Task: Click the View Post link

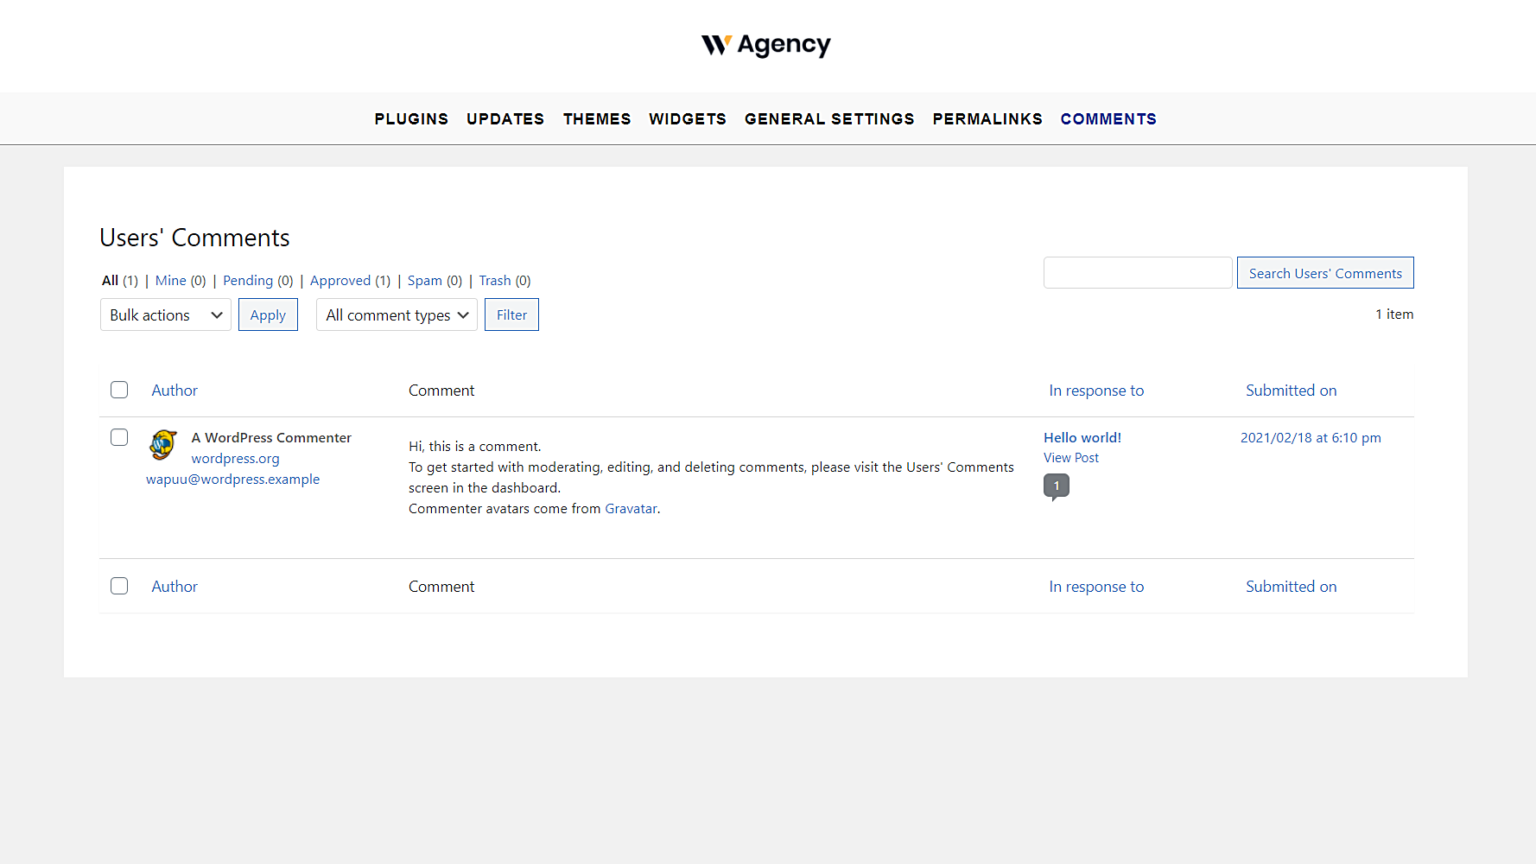Action: click(1071, 458)
